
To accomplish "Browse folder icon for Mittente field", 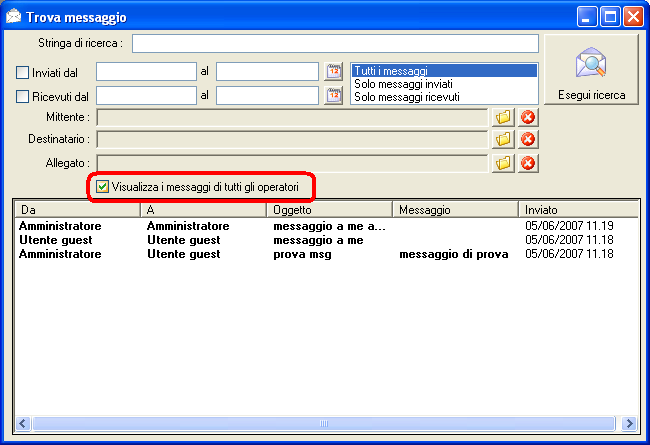I will point(503,117).
